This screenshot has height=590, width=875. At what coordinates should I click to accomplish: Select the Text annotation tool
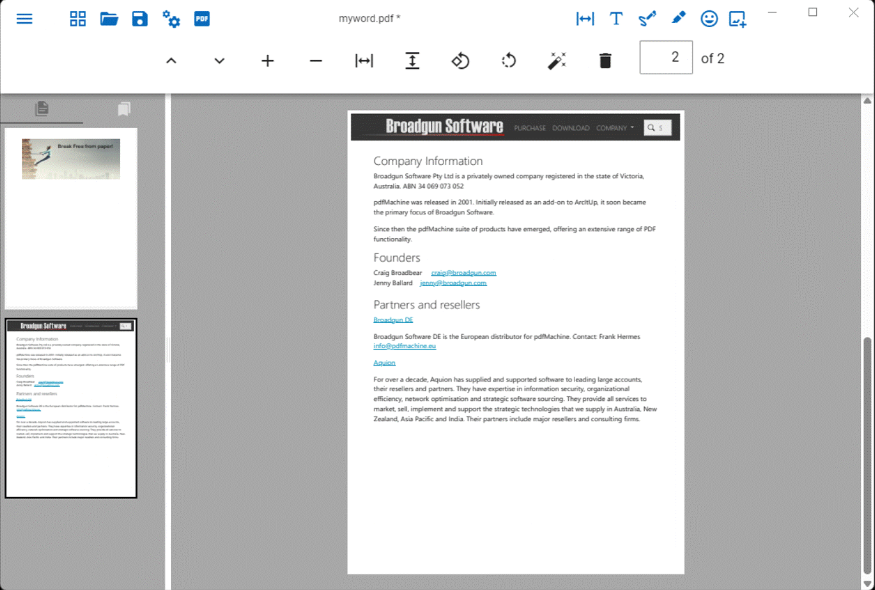[x=617, y=19]
